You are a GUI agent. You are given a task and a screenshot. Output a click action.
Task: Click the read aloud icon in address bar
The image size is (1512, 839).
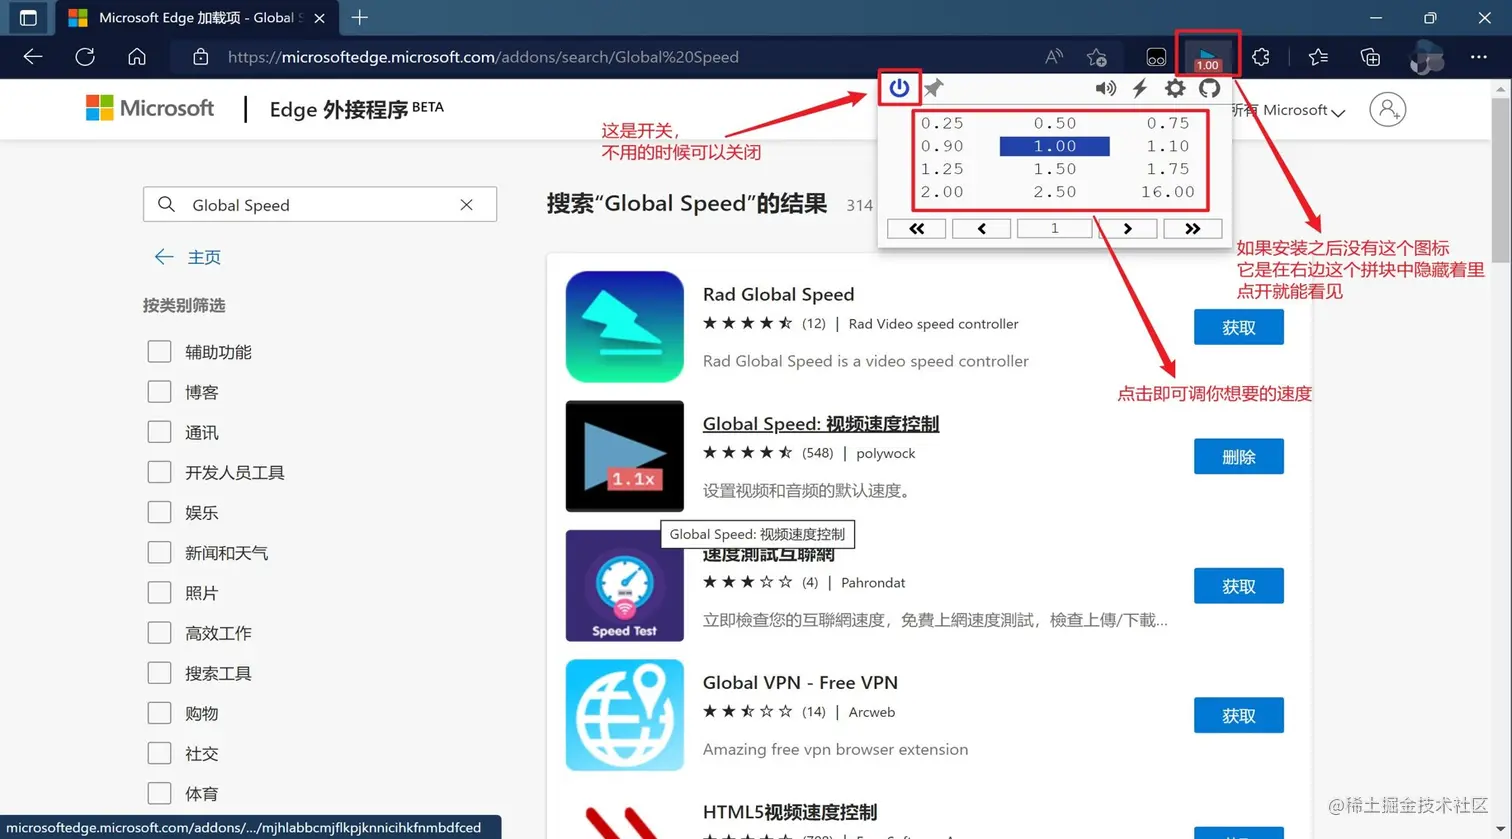[x=1053, y=57]
